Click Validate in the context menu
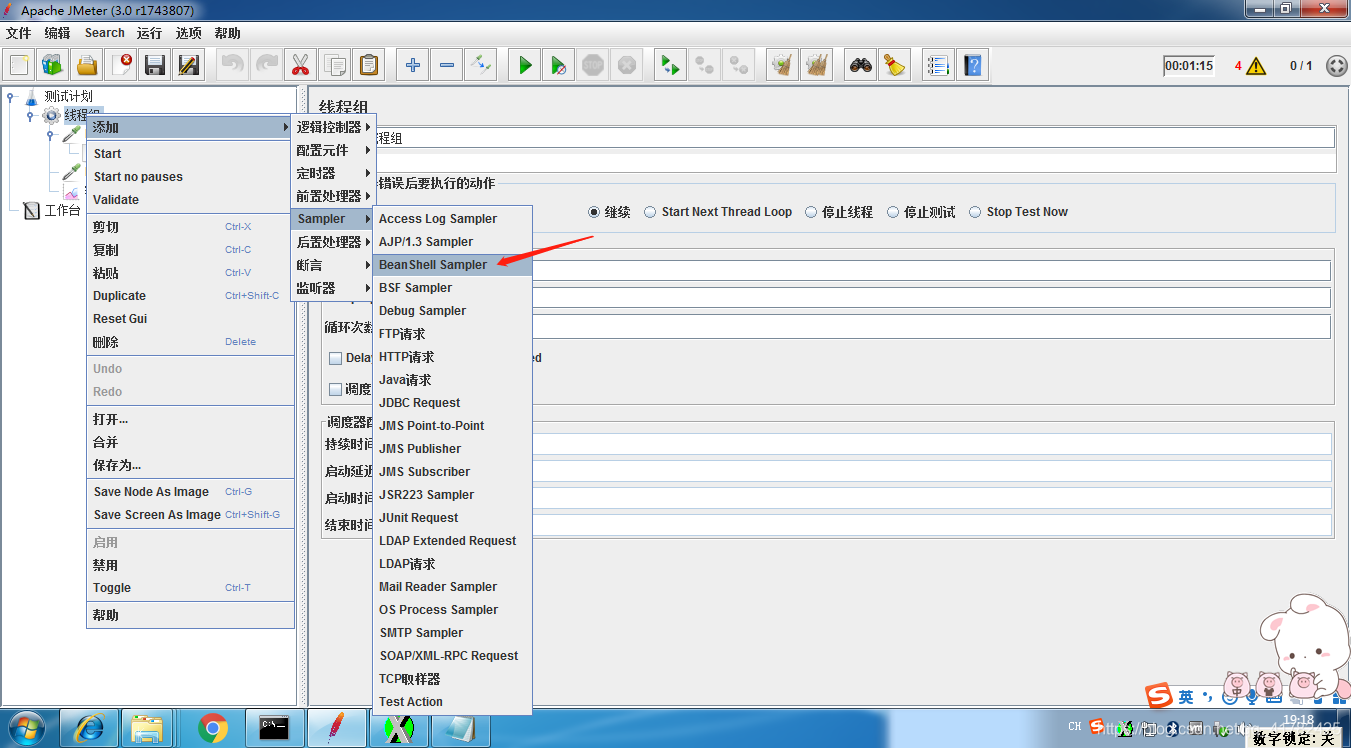 coord(191,200)
